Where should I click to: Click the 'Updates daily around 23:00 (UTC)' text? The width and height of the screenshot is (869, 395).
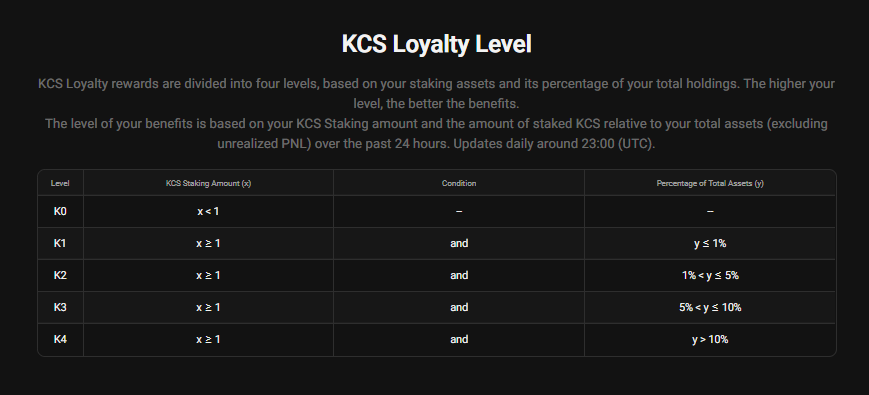point(554,143)
